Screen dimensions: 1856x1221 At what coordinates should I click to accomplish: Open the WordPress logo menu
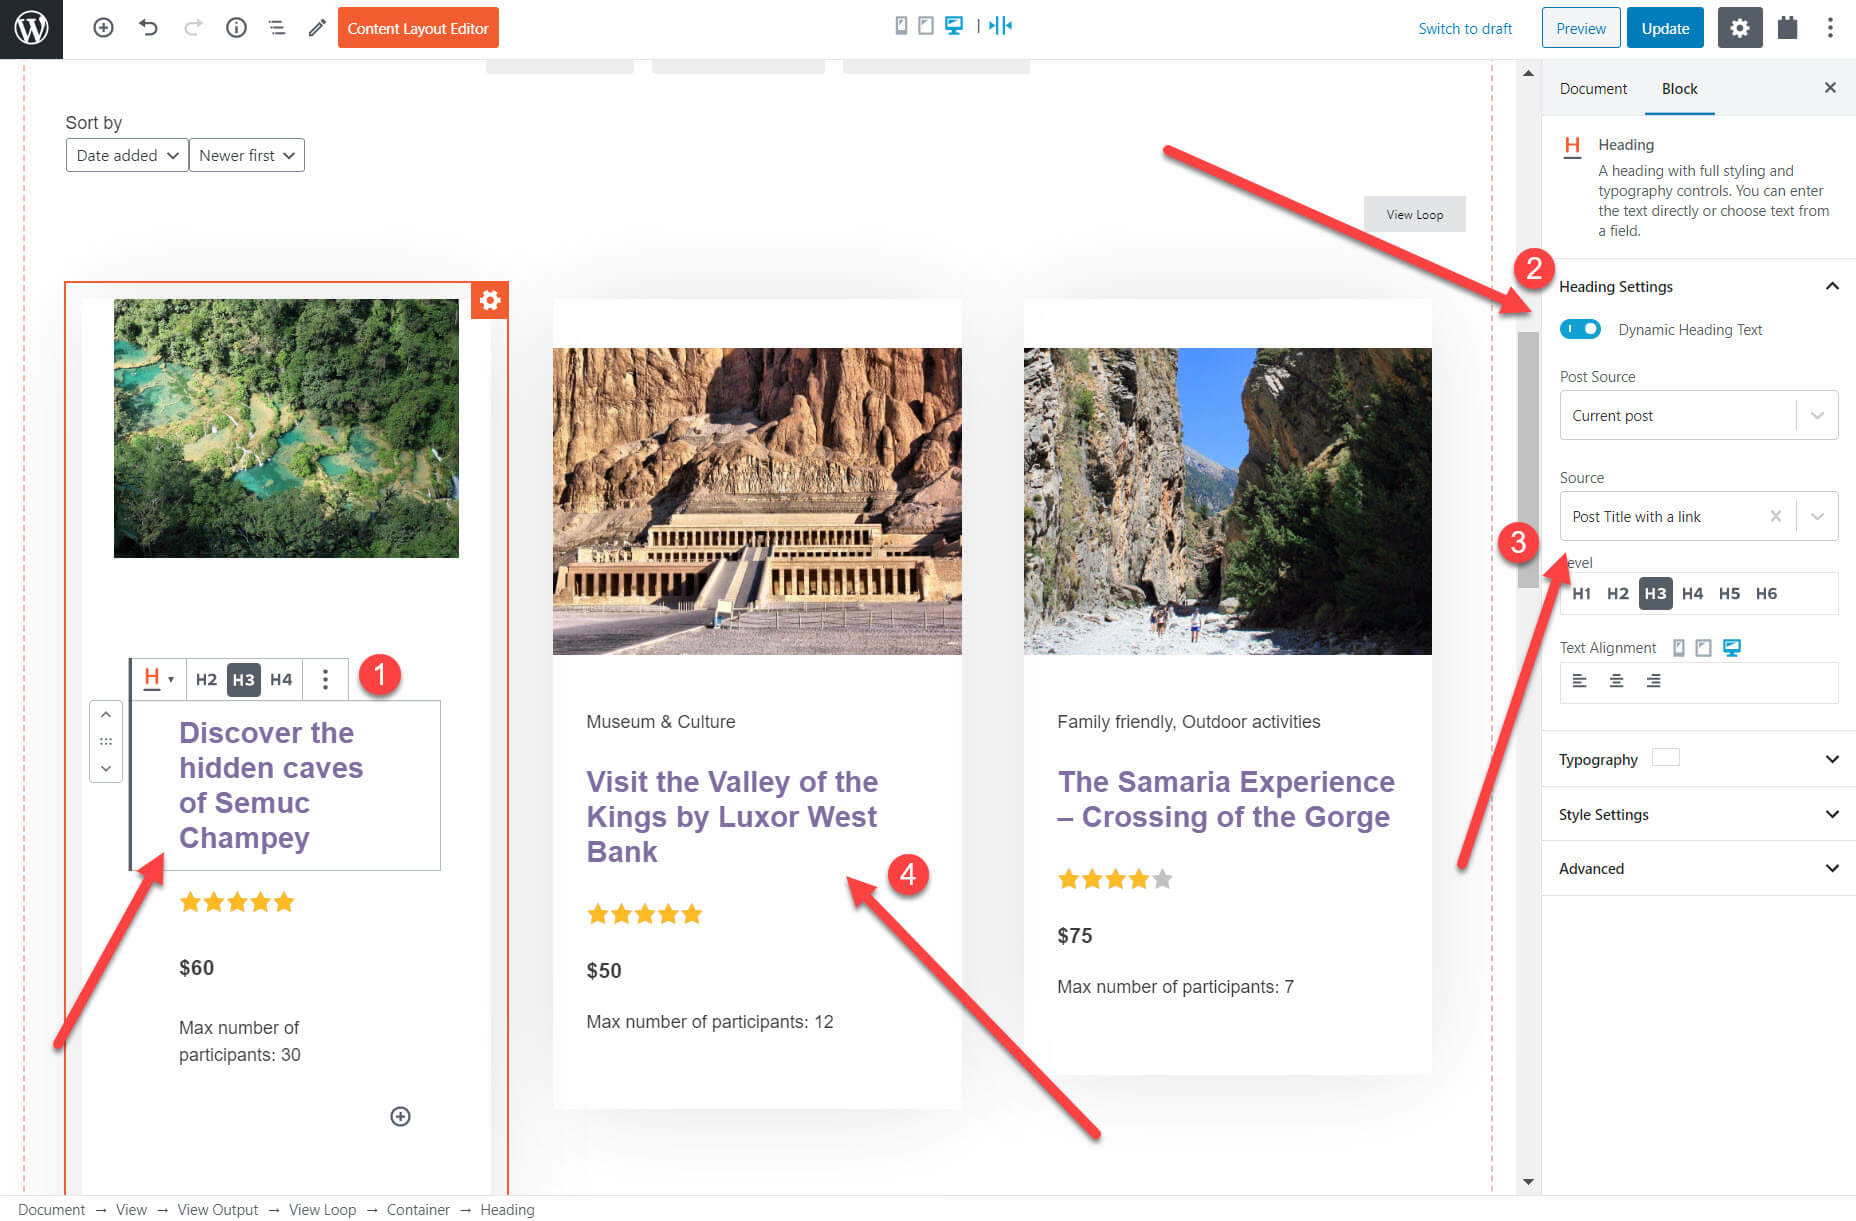(x=31, y=28)
